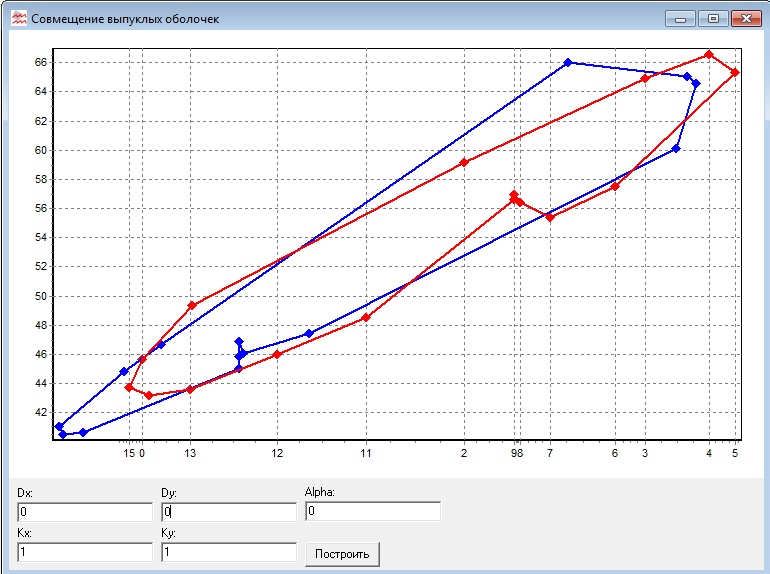Minimize the Совмещение выпуклых оболочек window
Viewport: 770px width, 574px height.
point(681,18)
